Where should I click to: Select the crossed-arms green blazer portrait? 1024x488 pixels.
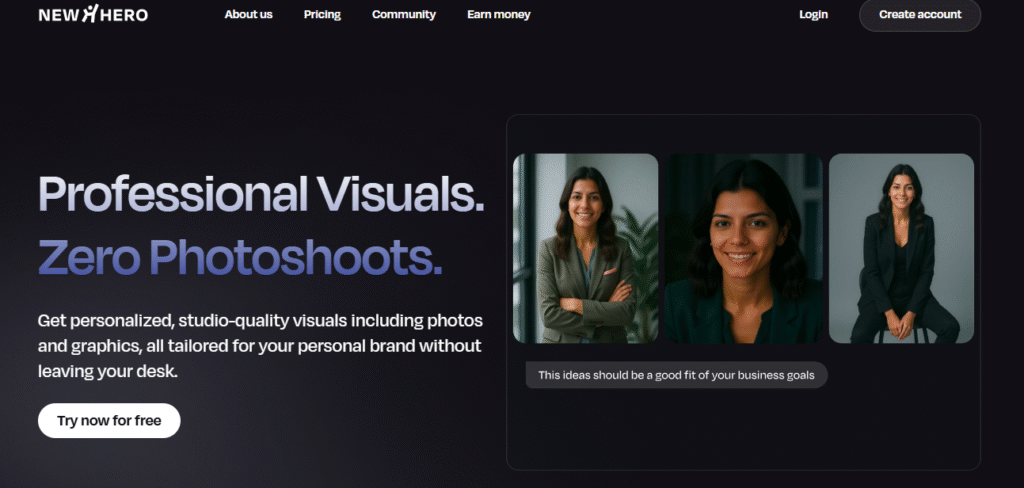click(x=585, y=248)
